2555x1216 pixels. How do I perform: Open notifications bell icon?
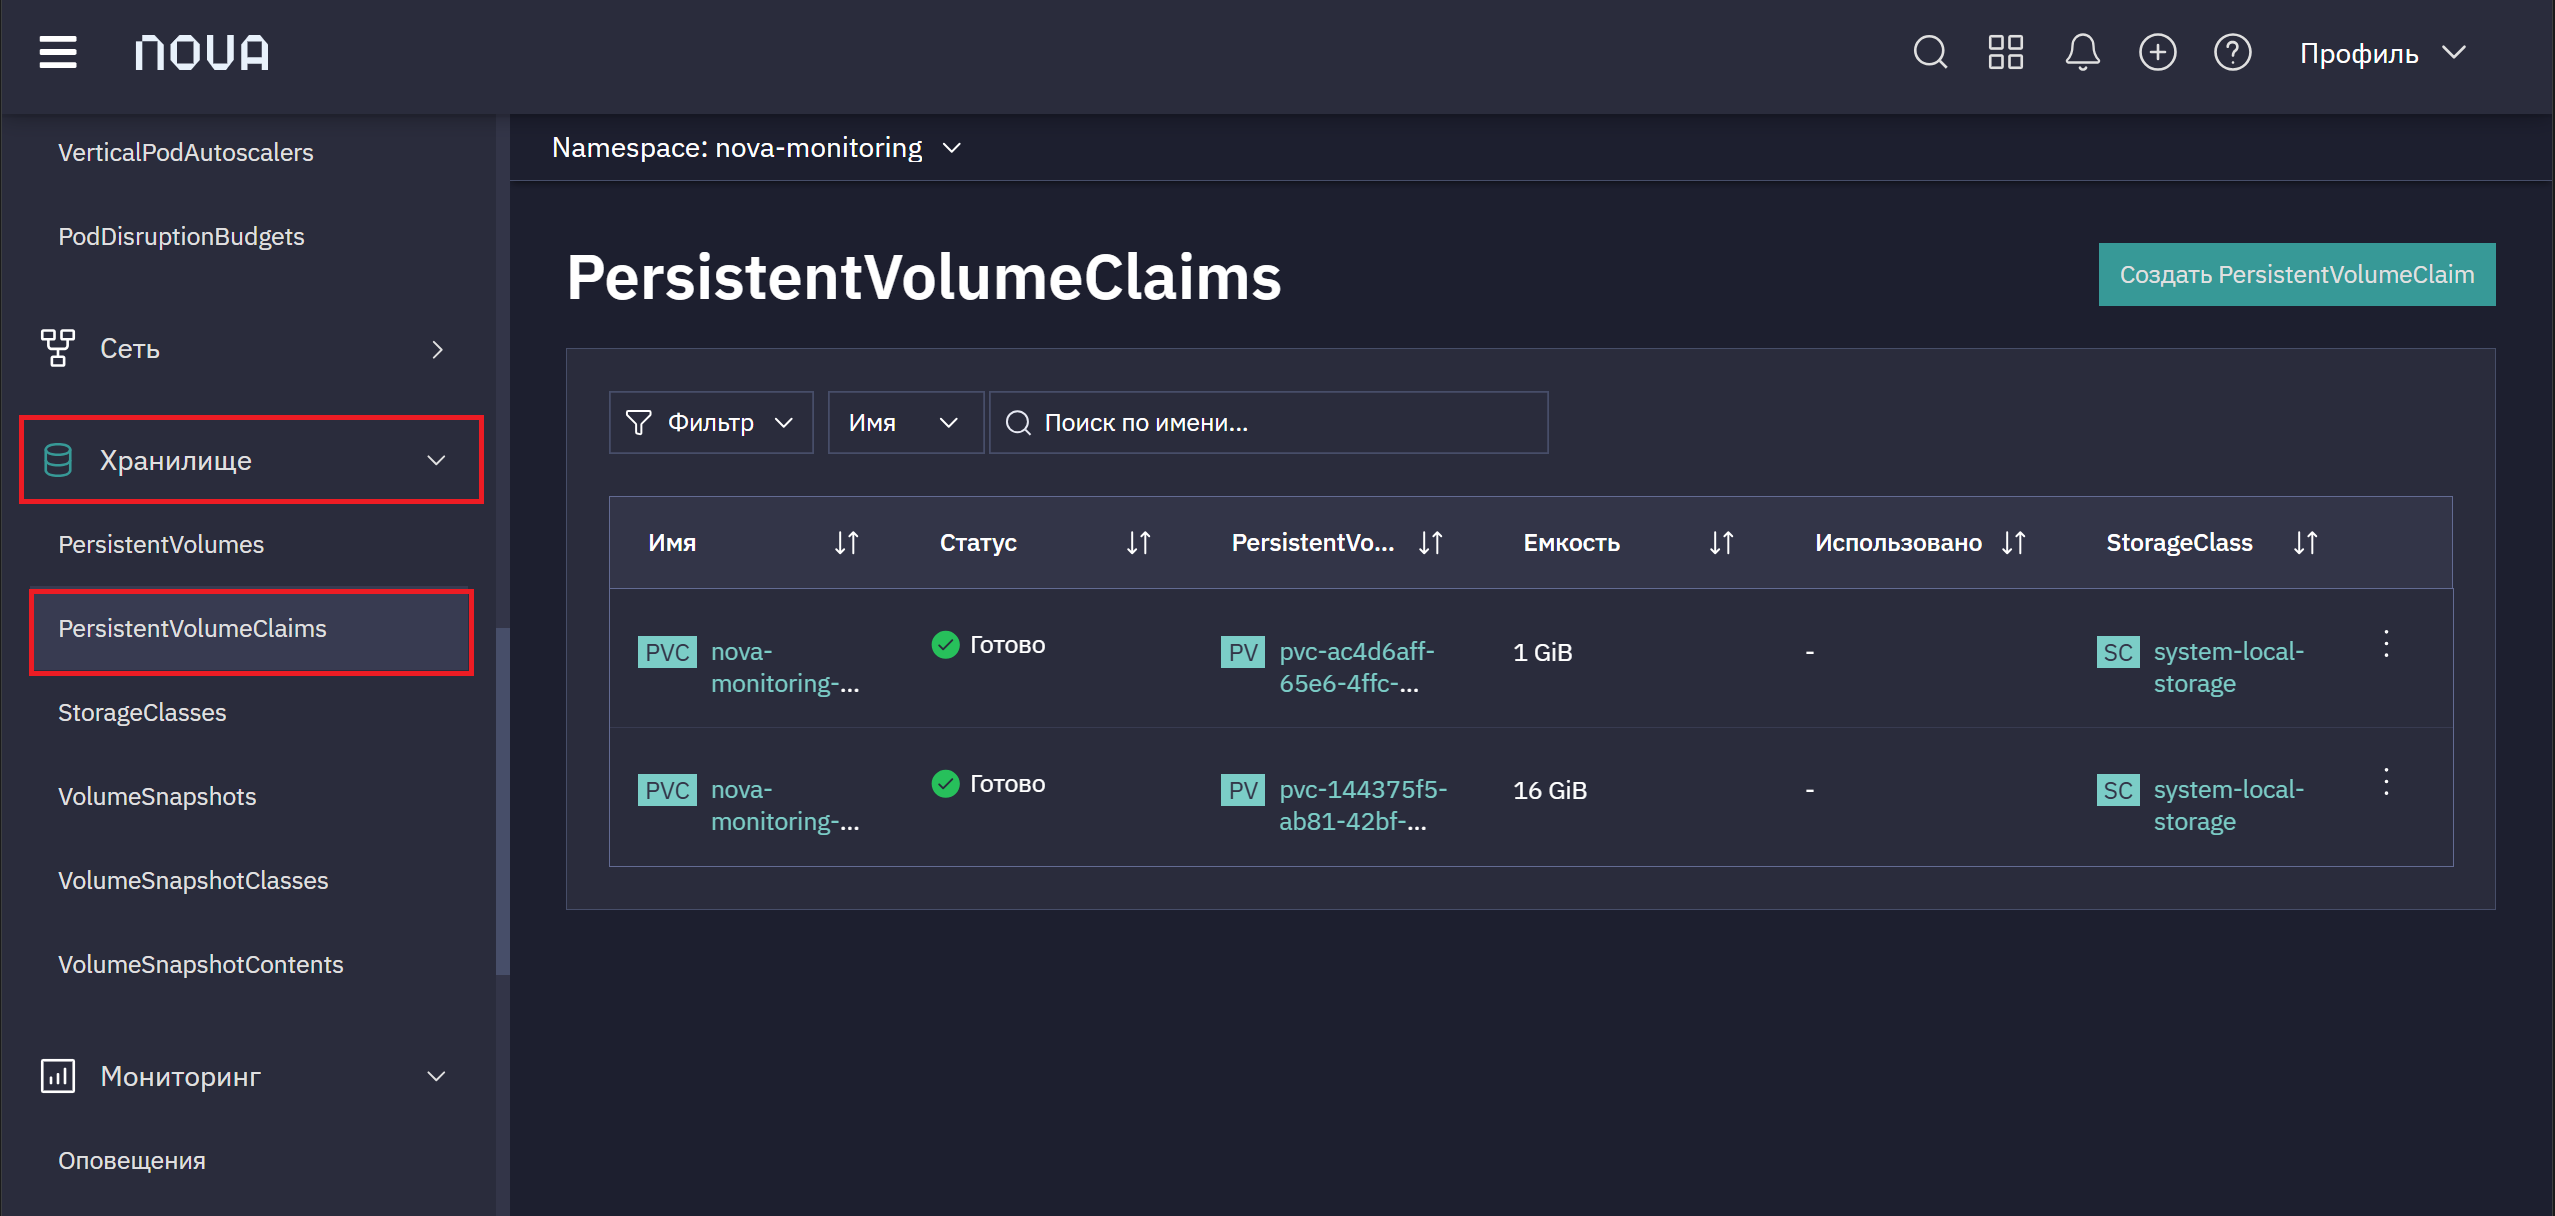(x=2082, y=52)
